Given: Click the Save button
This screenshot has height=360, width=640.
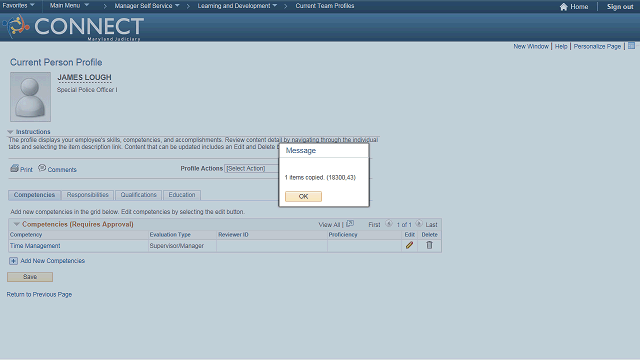Looking at the screenshot, I should 30,277.
